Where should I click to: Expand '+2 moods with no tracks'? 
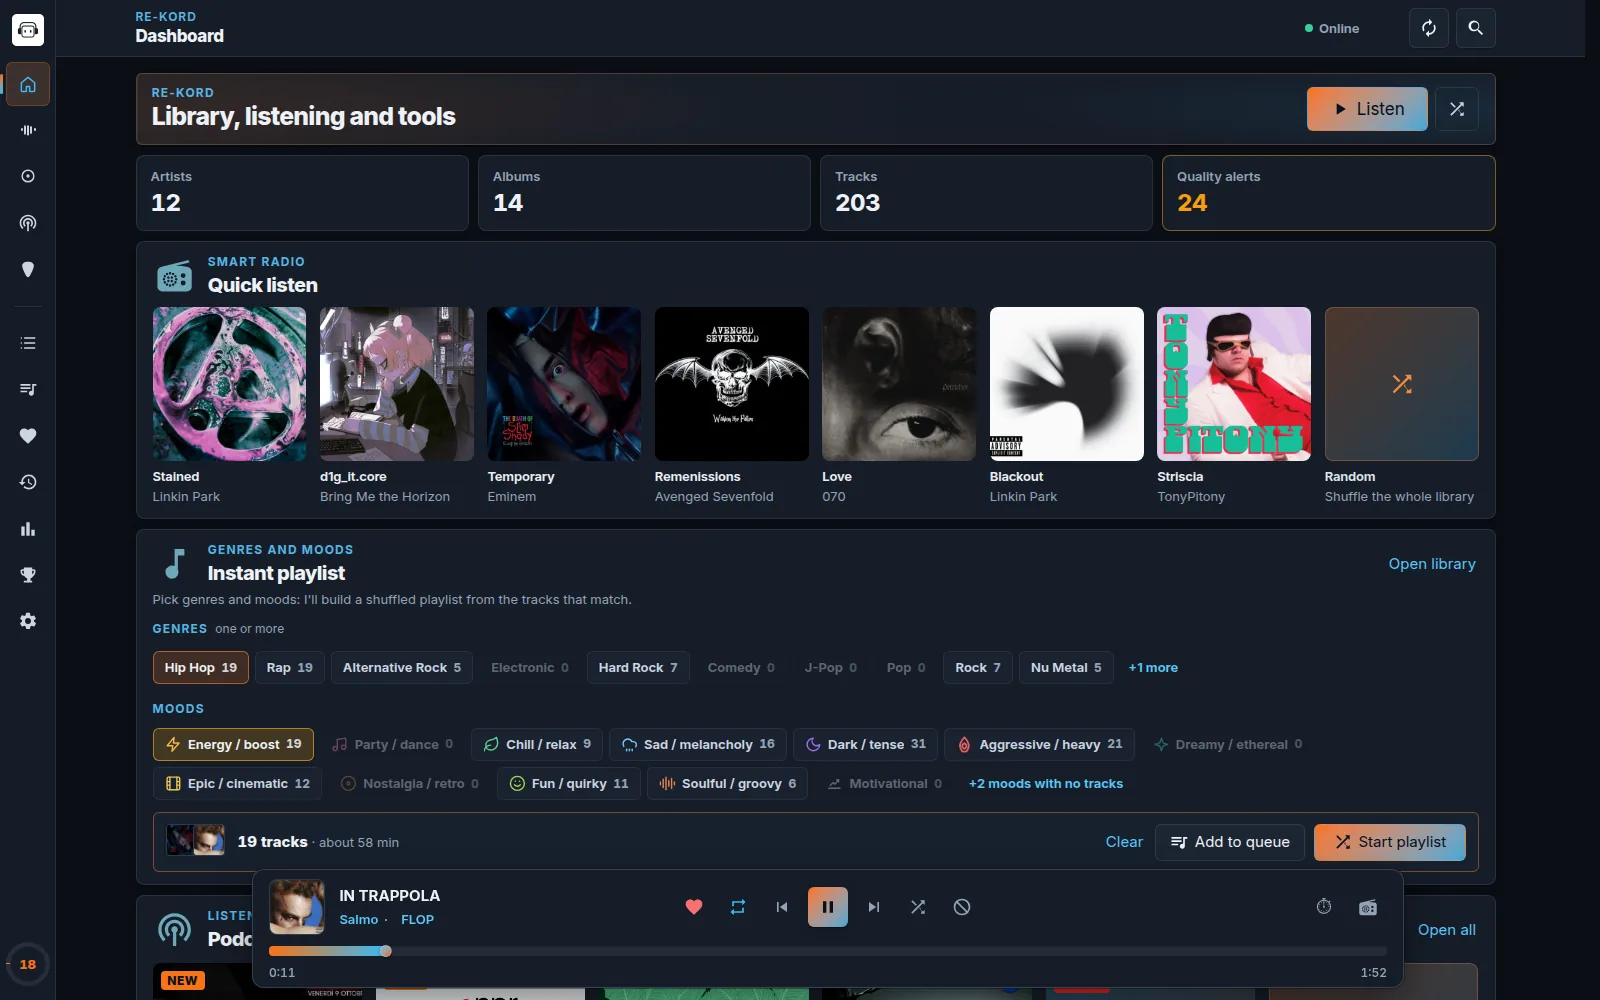point(1046,784)
